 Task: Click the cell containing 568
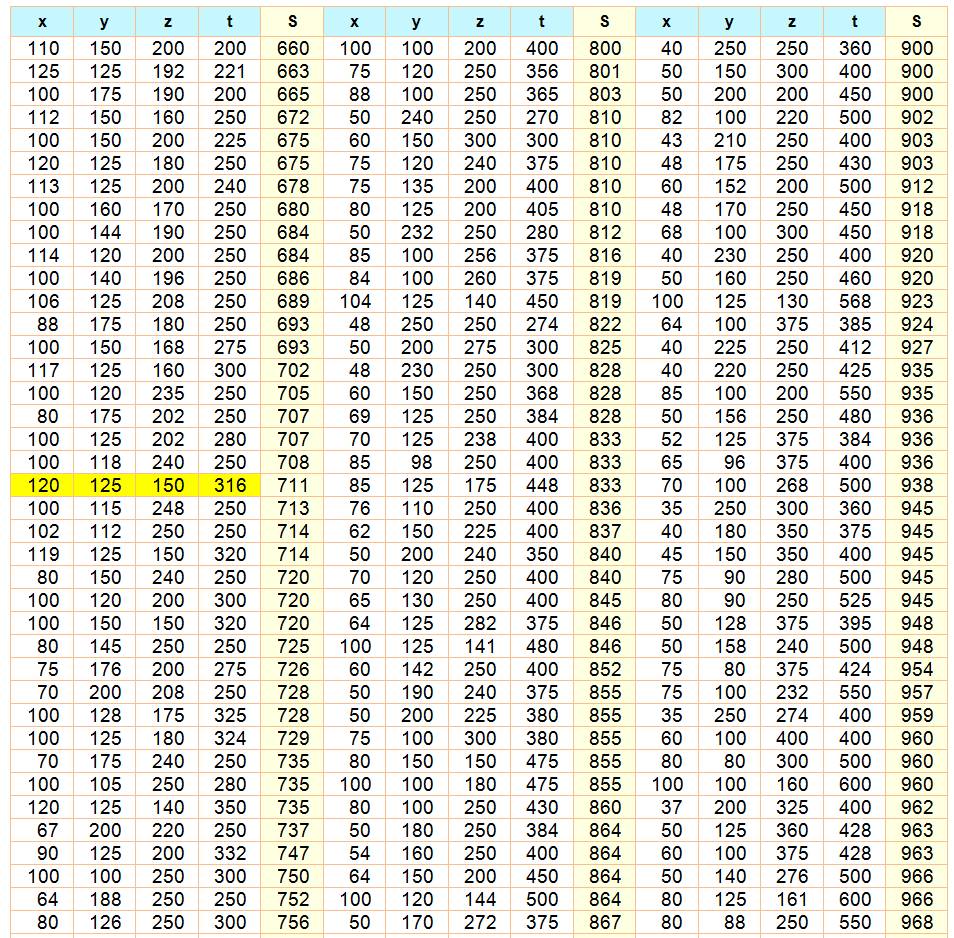click(x=854, y=301)
